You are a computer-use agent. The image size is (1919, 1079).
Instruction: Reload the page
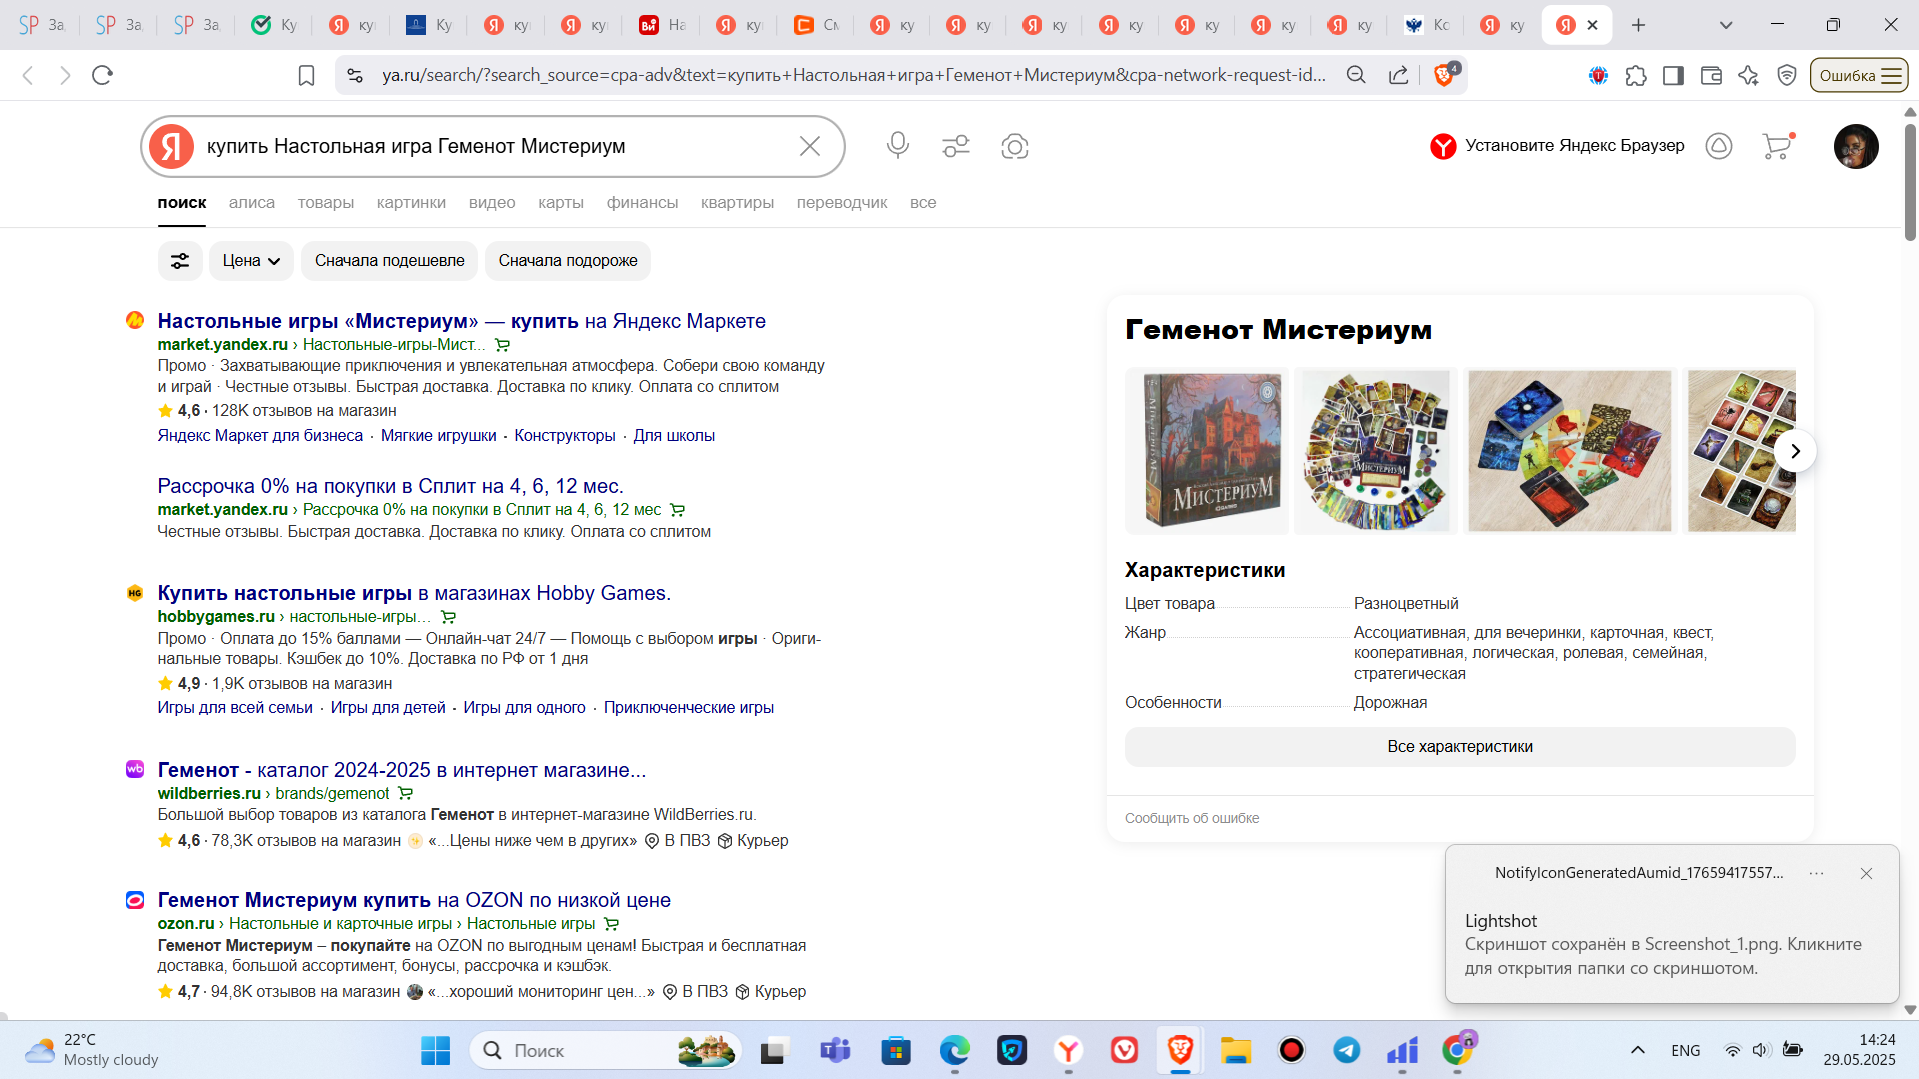[x=102, y=75]
